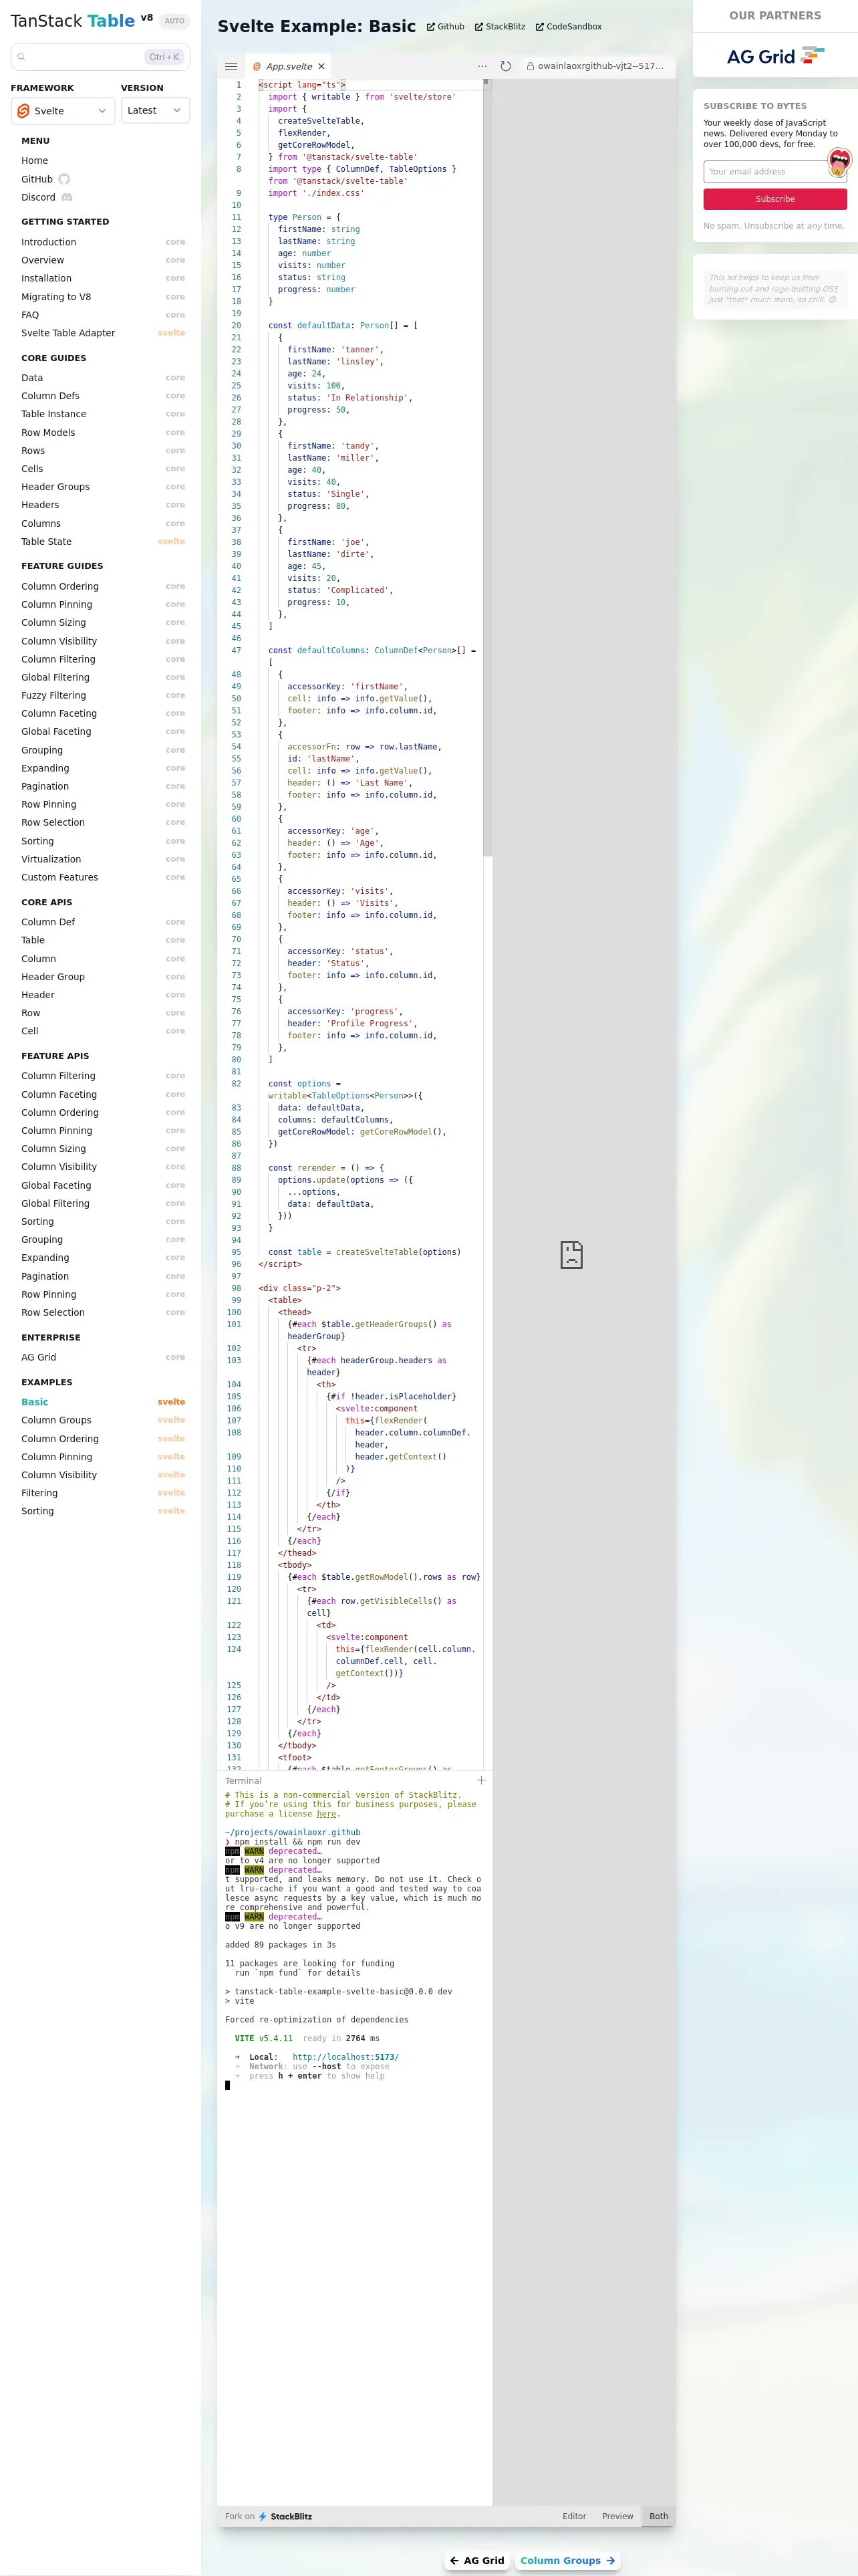
Task: Switch to Preview view
Action: (x=617, y=2516)
